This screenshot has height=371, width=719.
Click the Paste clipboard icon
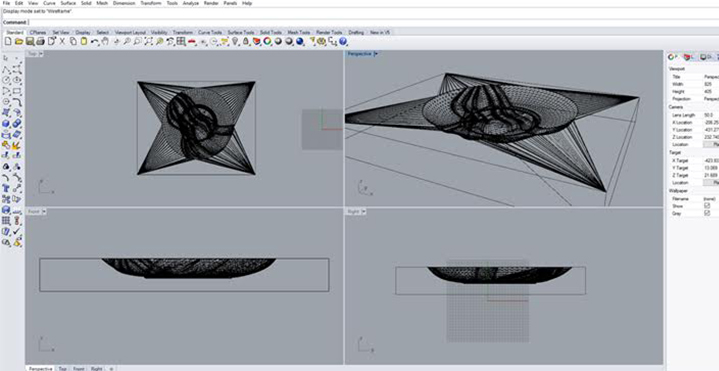[x=84, y=41]
